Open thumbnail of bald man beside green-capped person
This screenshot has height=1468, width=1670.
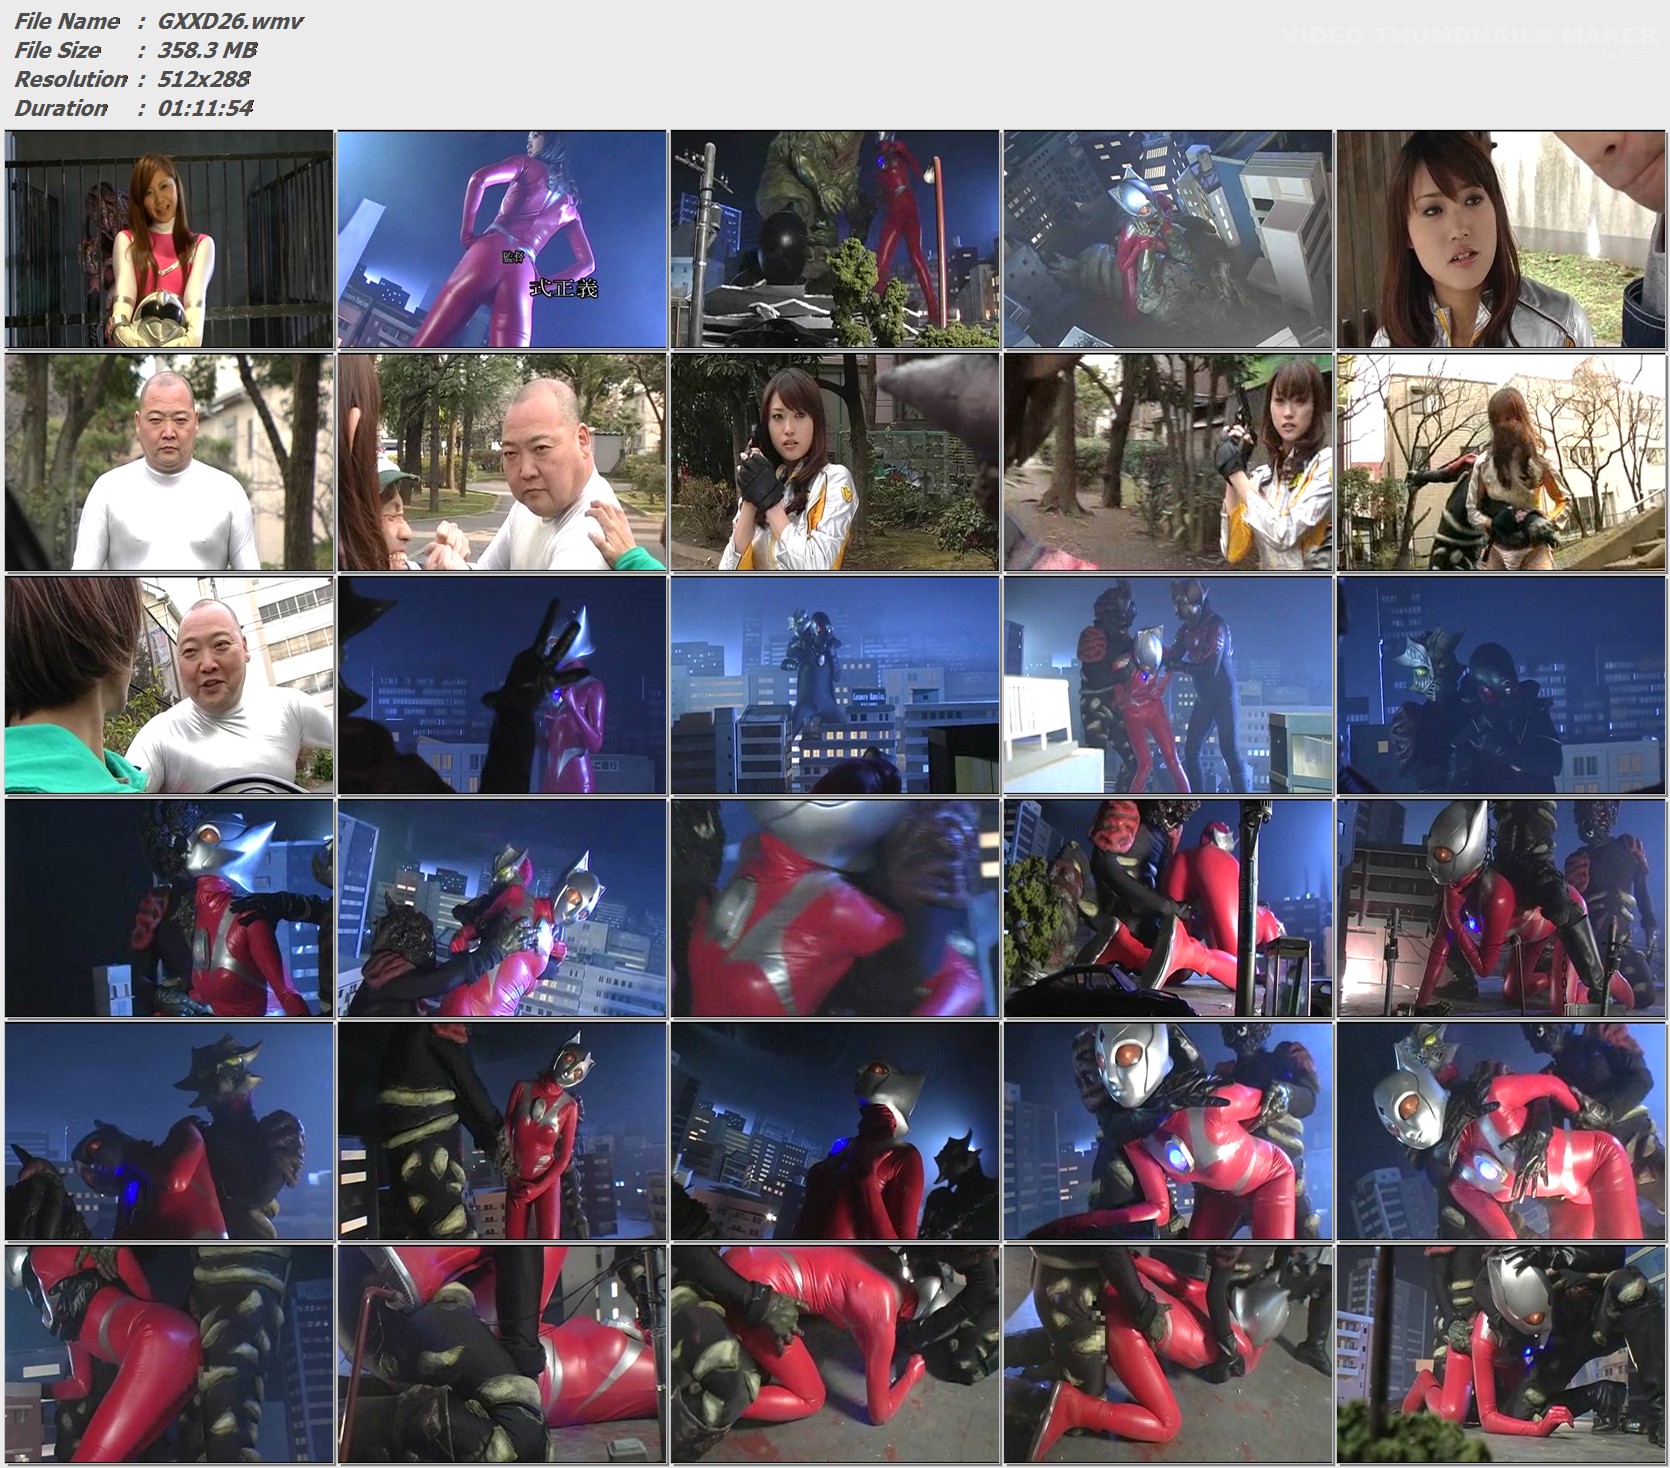pyautogui.click(x=502, y=462)
